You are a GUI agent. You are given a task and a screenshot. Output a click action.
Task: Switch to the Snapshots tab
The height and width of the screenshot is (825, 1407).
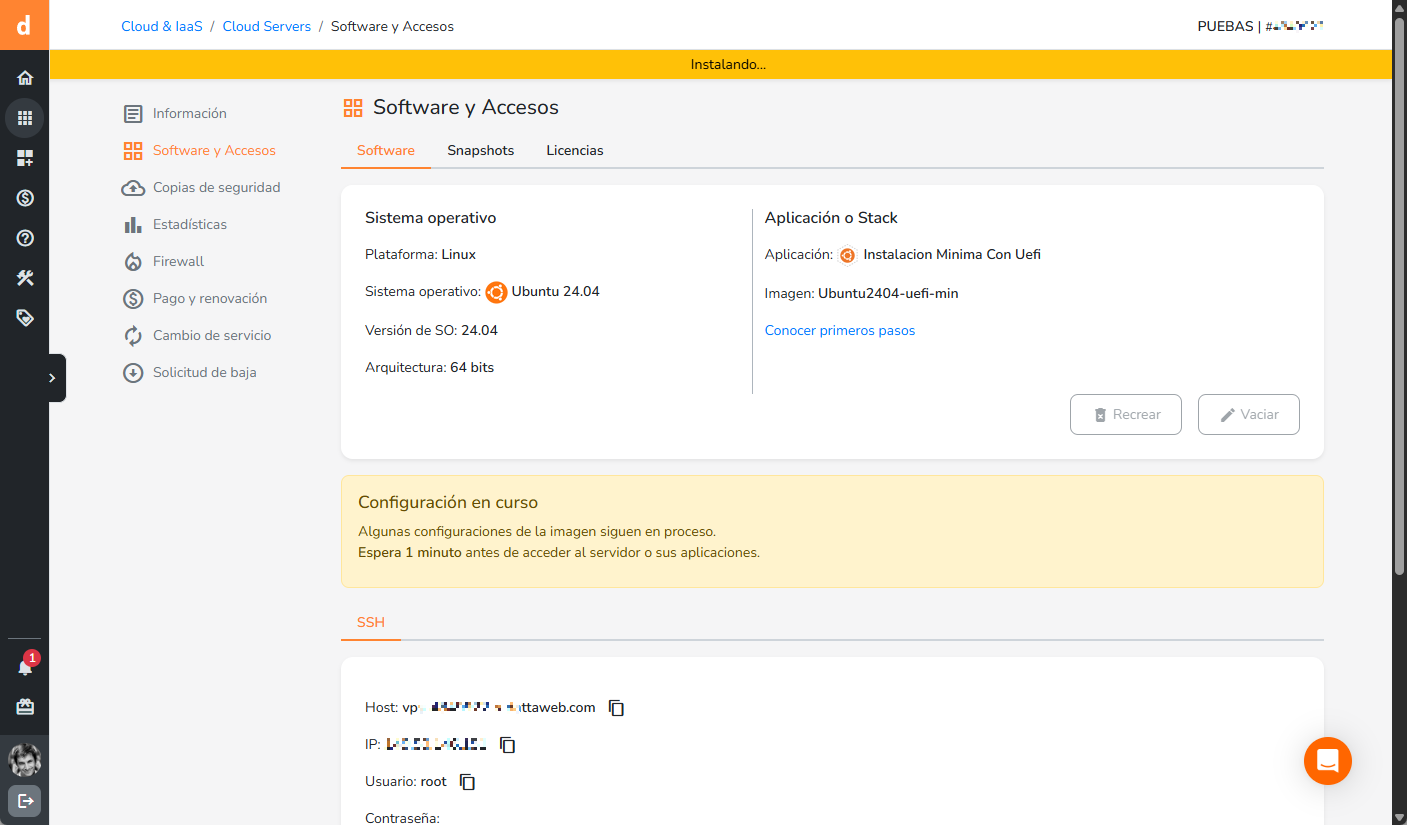click(x=481, y=151)
